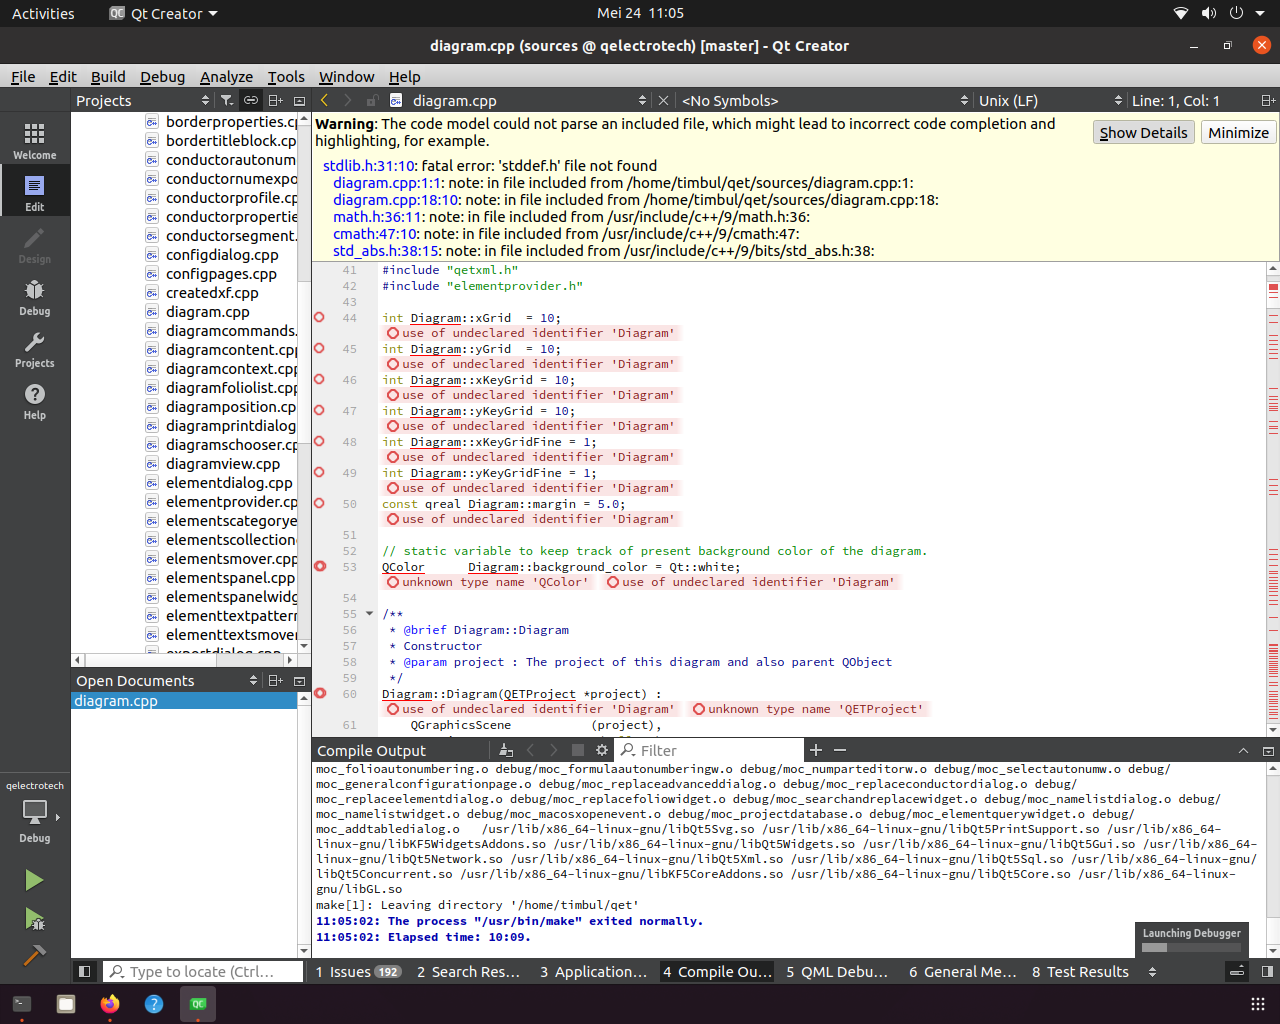Open the Unix (LF) line ending dropdown
1280x1024 pixels.
click(x=1049, y=100)
